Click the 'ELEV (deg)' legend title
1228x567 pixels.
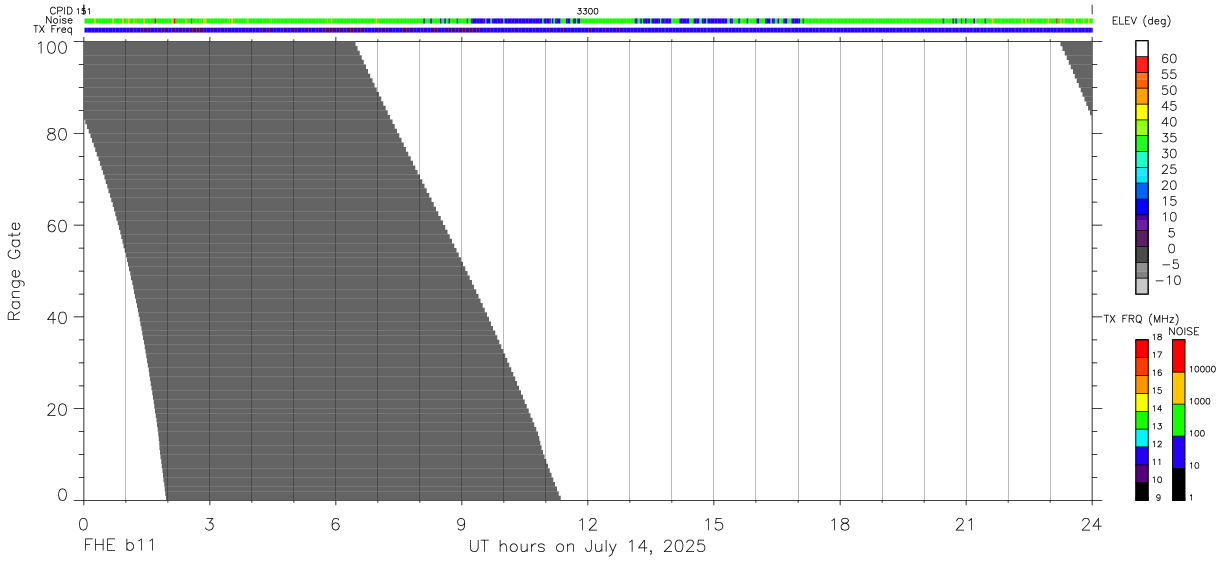click(1142, 21)
